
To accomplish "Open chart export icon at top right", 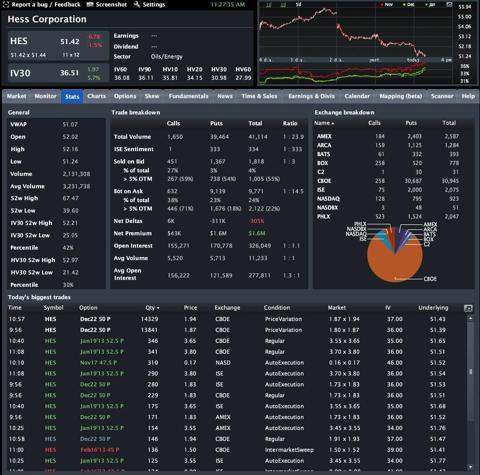I will coord(449,5).
